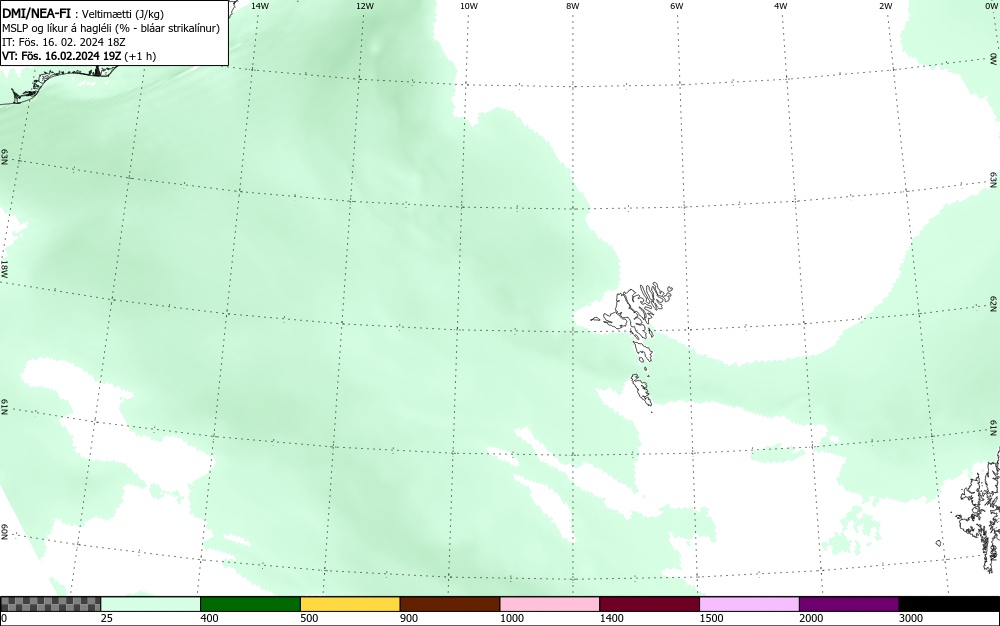The height and width of the screenshot is (626, 1000).
Task: Click the southernmost Faroe island (Suðuroy) outline
Action: pyautogui.click(x=642, y=390)
